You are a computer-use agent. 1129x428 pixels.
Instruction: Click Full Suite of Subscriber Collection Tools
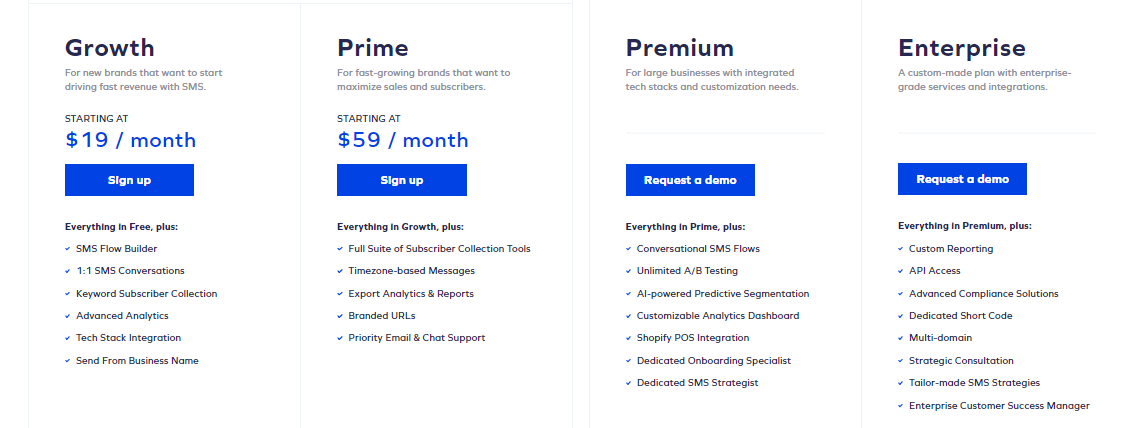(439, 249)
